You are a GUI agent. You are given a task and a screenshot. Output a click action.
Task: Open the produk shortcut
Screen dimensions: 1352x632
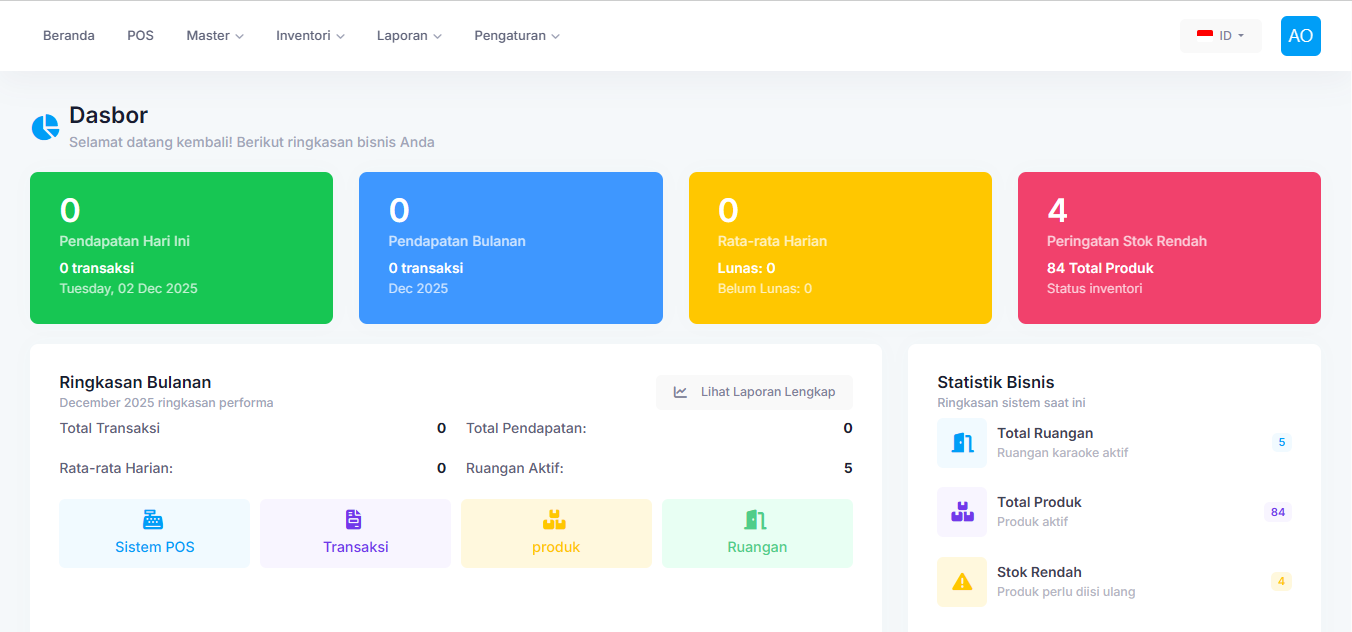pos(556,533)
